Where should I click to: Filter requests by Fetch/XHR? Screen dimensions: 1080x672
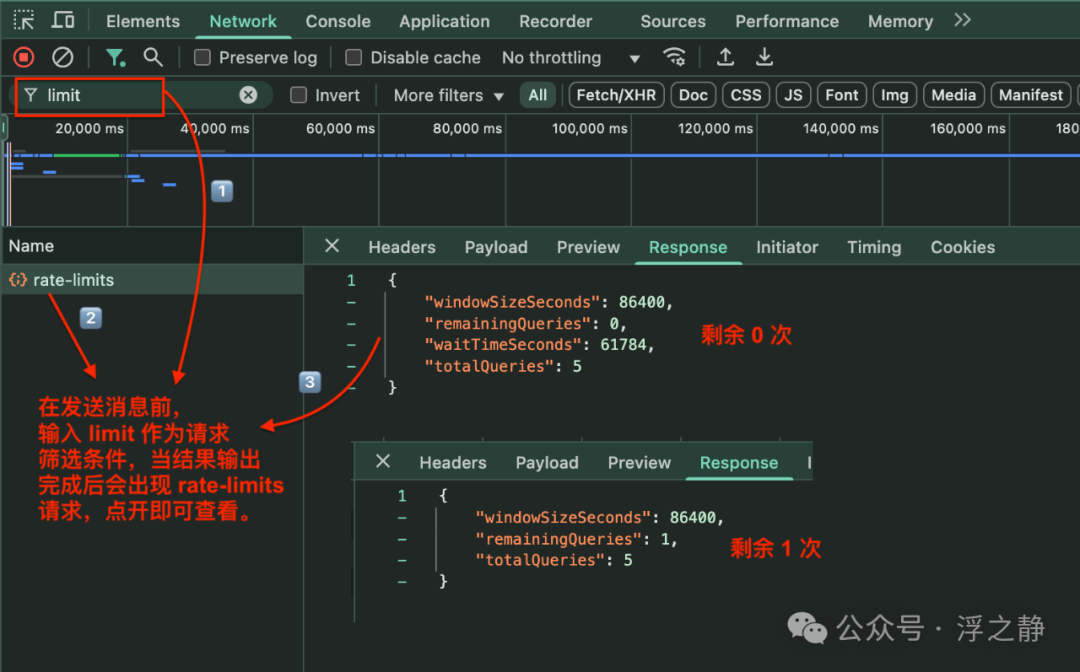point(616,95)
